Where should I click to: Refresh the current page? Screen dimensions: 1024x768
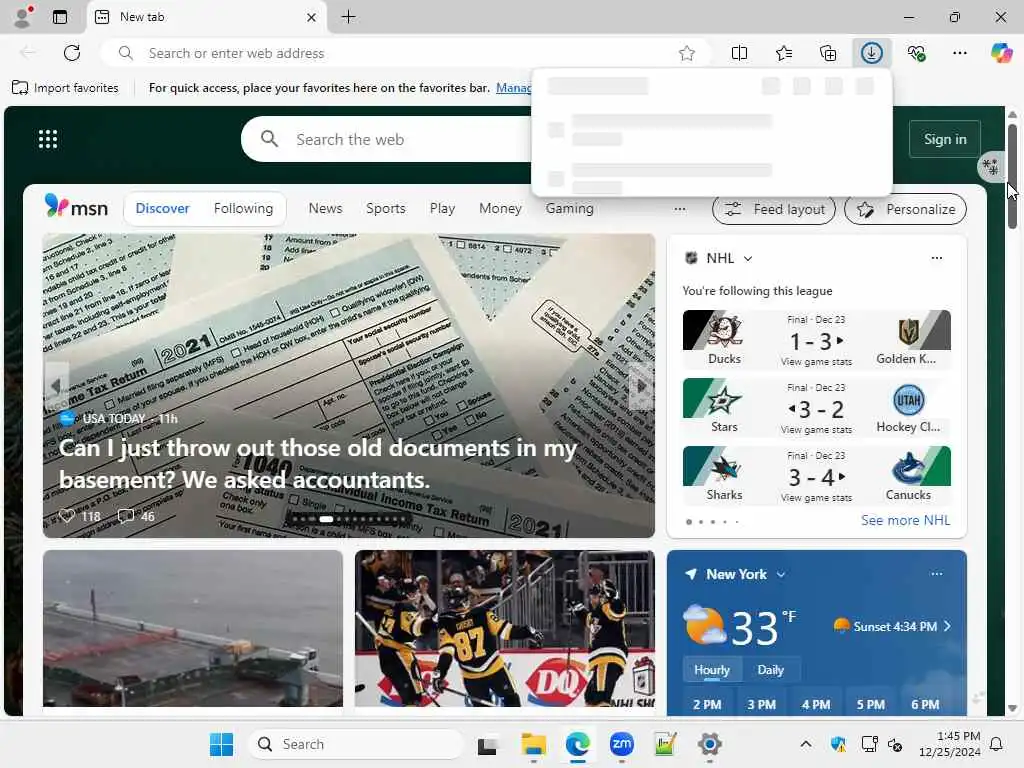72,53
